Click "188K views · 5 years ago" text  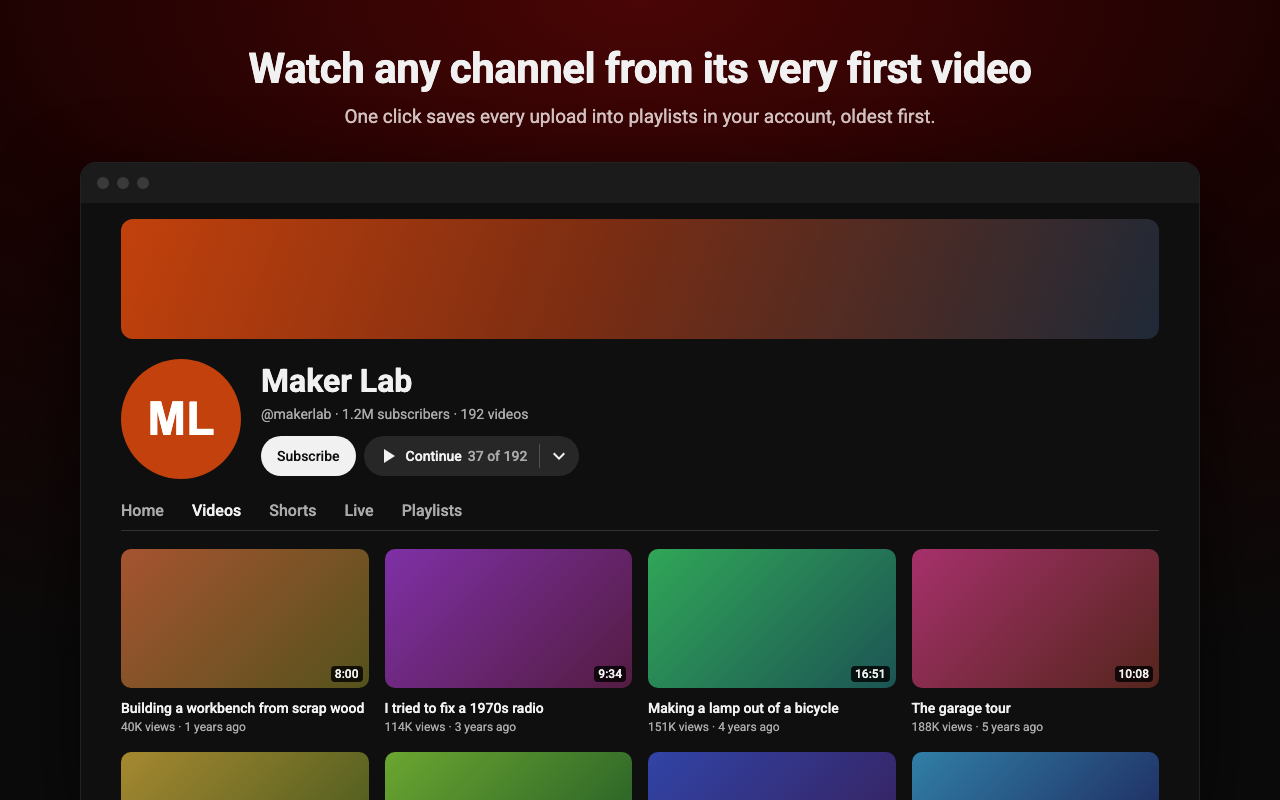(x=977, y=727)
